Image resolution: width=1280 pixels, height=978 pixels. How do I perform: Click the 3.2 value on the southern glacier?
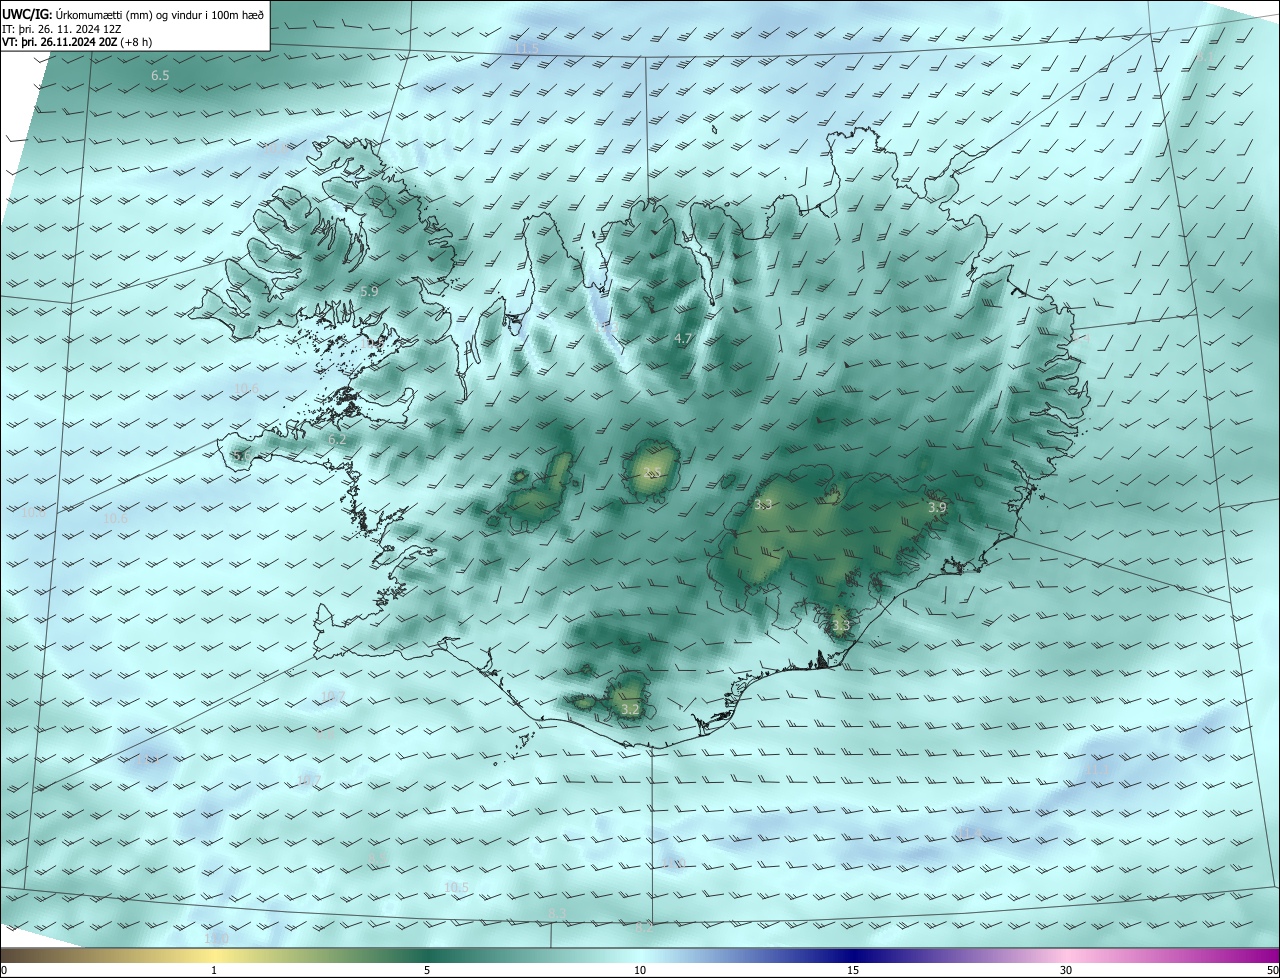click(630, 710)
